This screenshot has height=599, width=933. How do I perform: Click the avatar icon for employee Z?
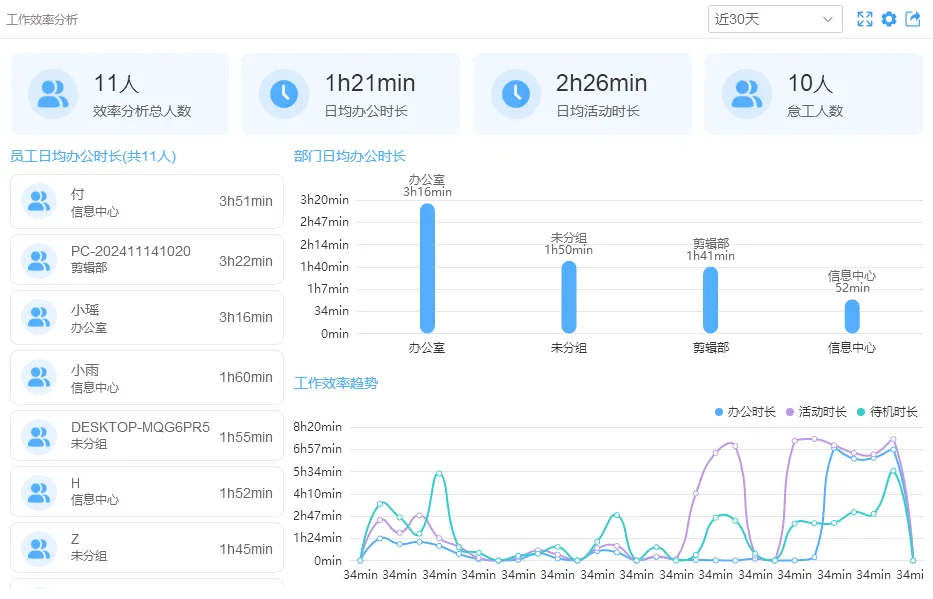click(39, 548)
